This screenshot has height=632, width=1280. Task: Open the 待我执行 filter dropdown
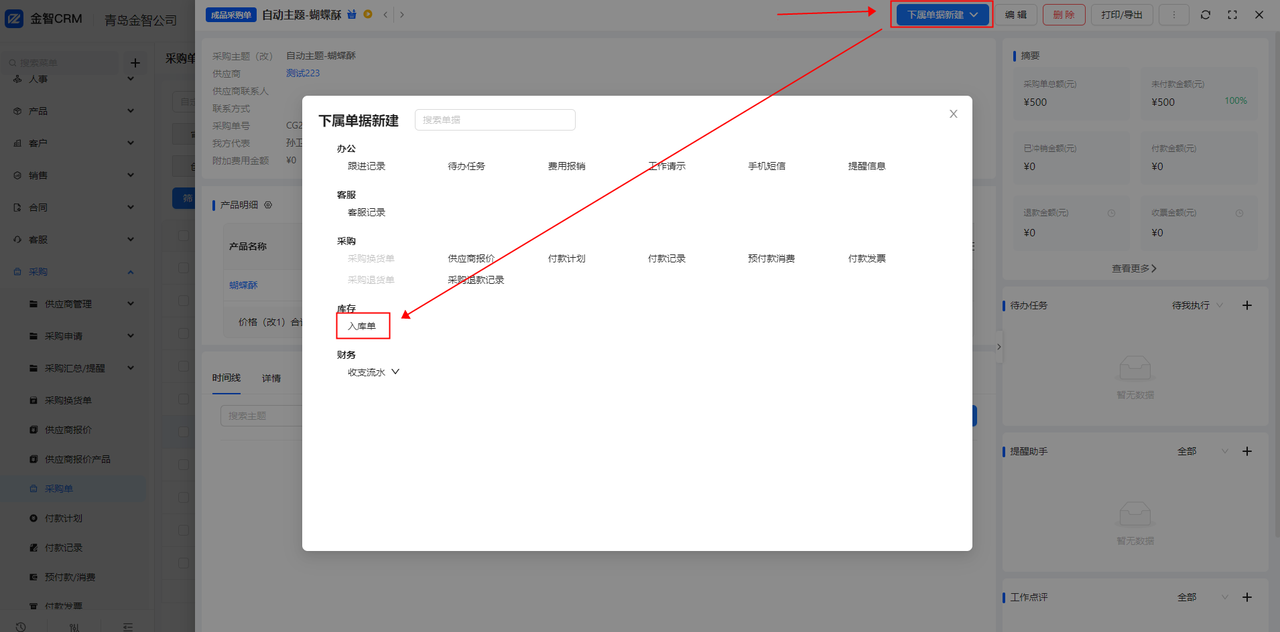pyautogui.click(x=1198, y=305)
